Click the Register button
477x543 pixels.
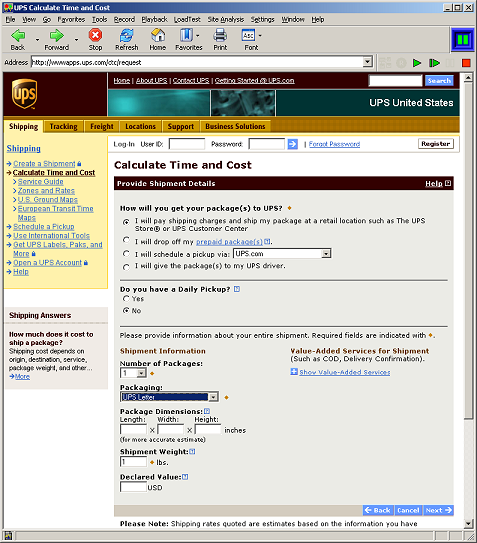tap(436, 144)
